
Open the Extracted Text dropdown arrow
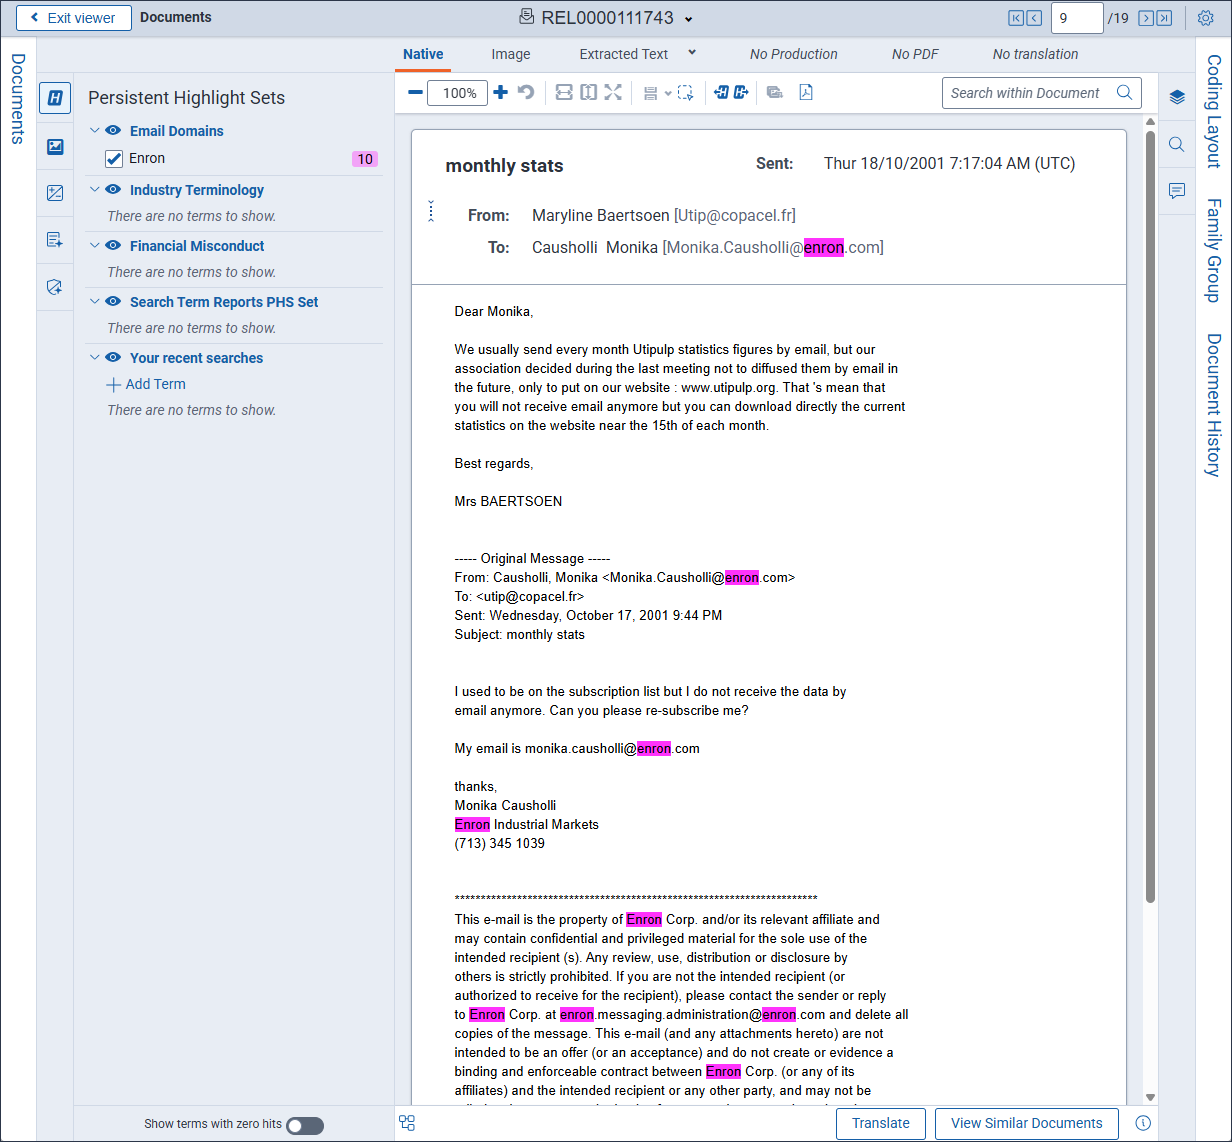(692, 53)
